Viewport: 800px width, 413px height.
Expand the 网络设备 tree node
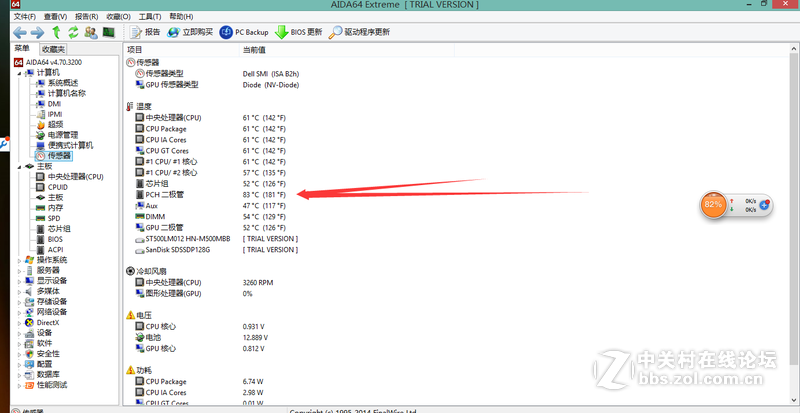[19, 312]
